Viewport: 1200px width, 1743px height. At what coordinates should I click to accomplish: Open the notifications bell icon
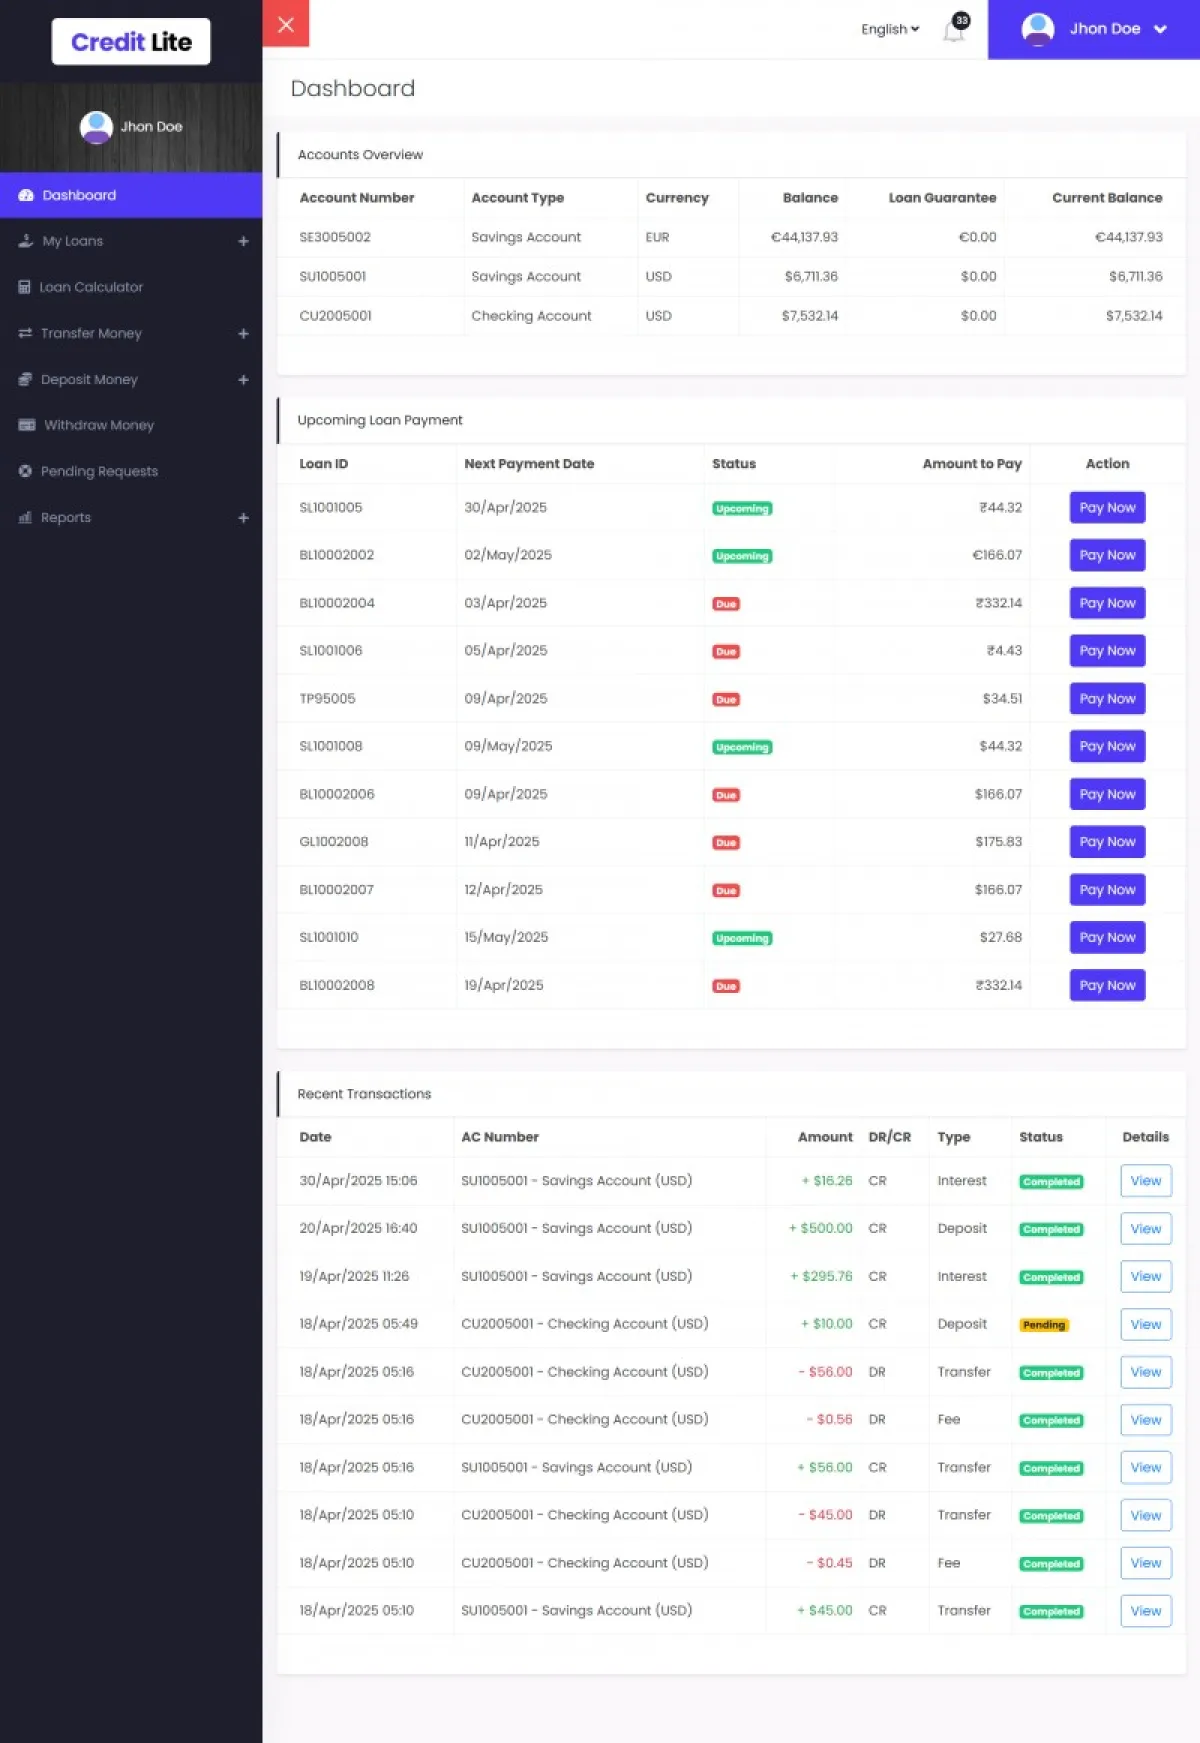coord(954,31)
